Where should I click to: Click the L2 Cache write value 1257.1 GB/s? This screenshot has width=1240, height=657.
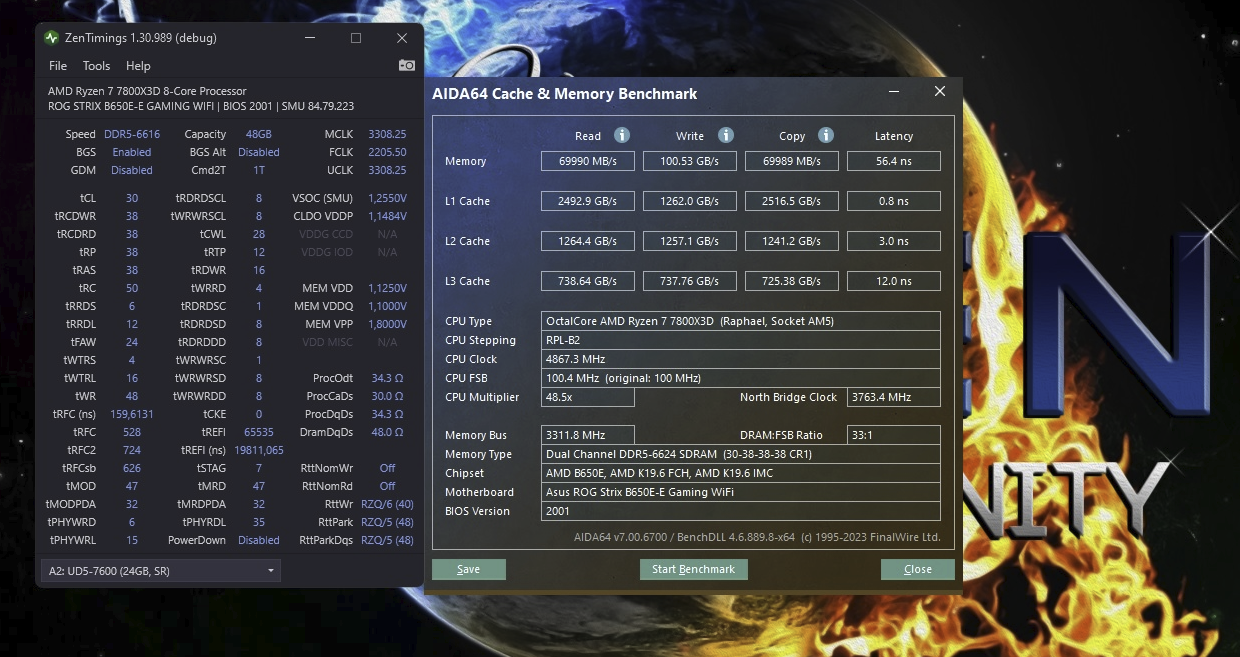tap(690, 241)
